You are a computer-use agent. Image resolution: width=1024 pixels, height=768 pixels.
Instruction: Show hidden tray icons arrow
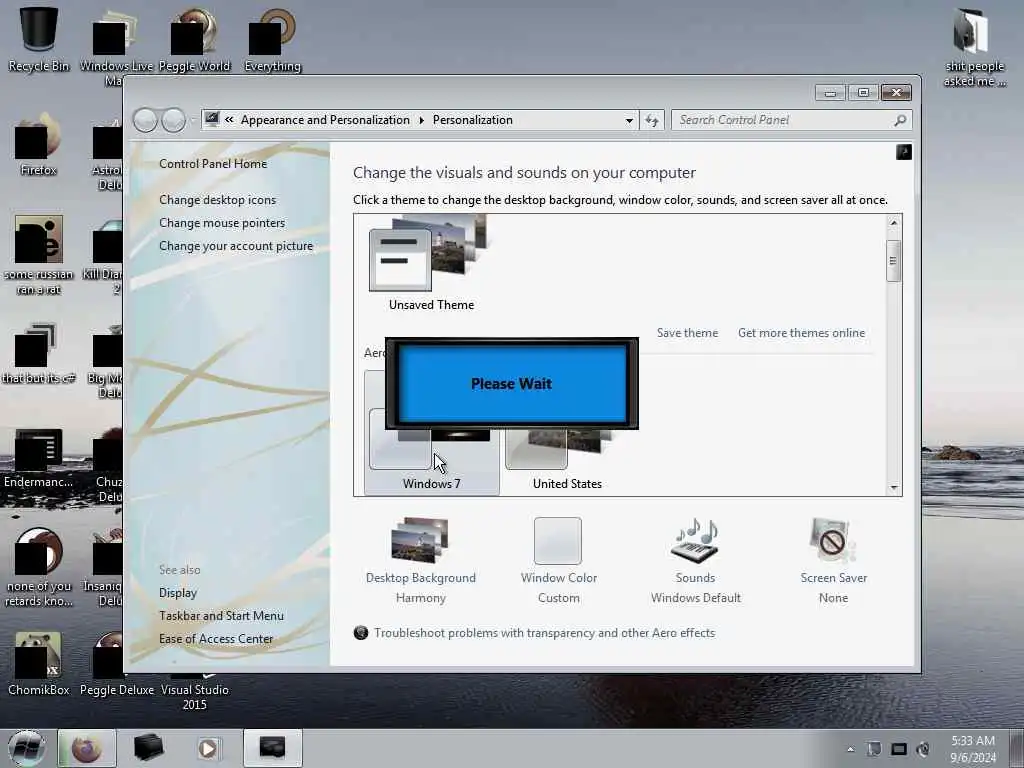tap(850, 749)
